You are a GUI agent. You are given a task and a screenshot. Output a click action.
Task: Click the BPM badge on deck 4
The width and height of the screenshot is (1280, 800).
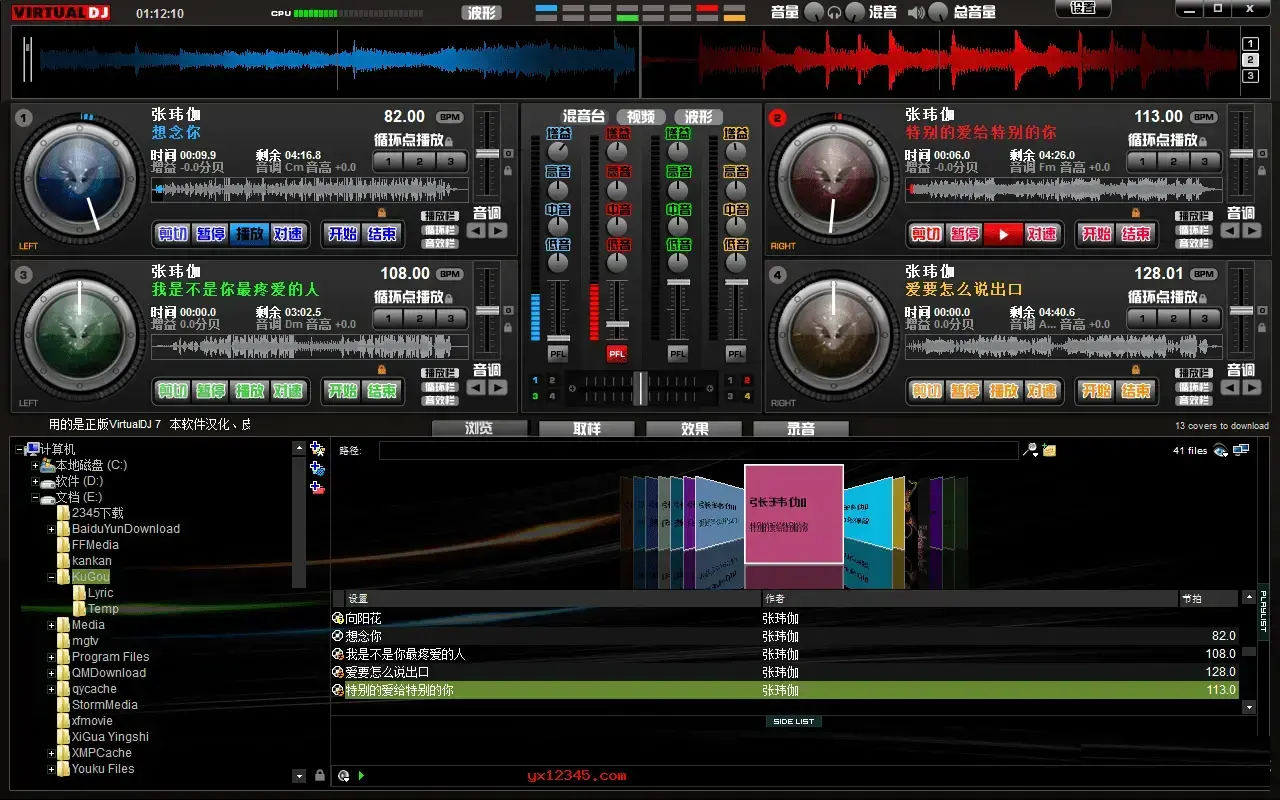pyautogui.click(x=1204, y=274)
